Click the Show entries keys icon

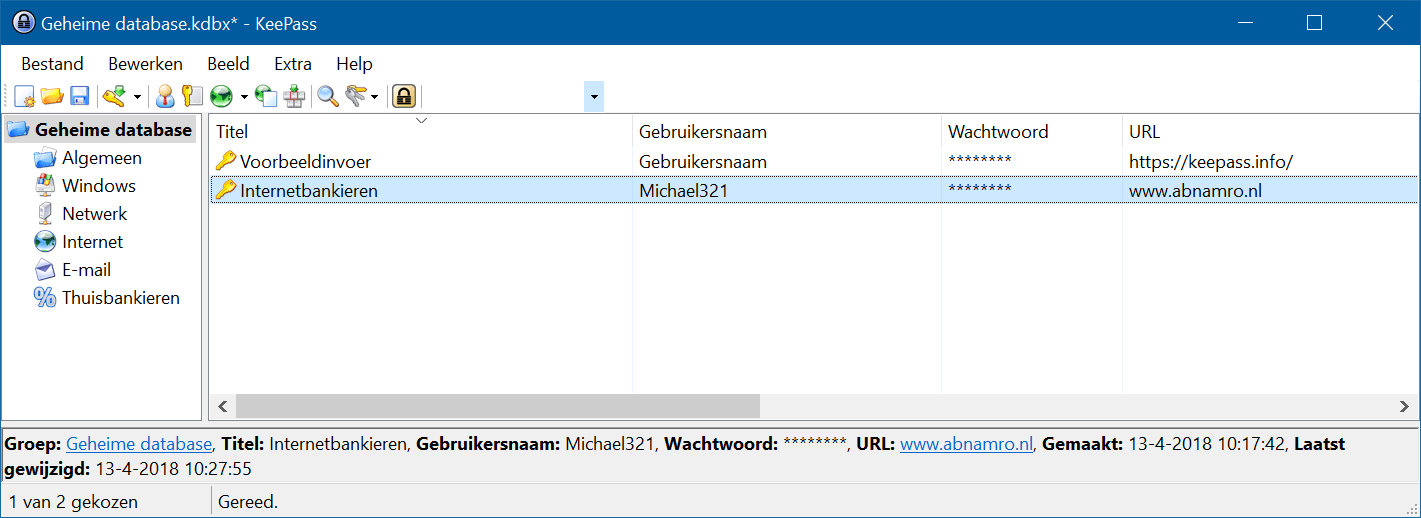click(x=356, y=96)
